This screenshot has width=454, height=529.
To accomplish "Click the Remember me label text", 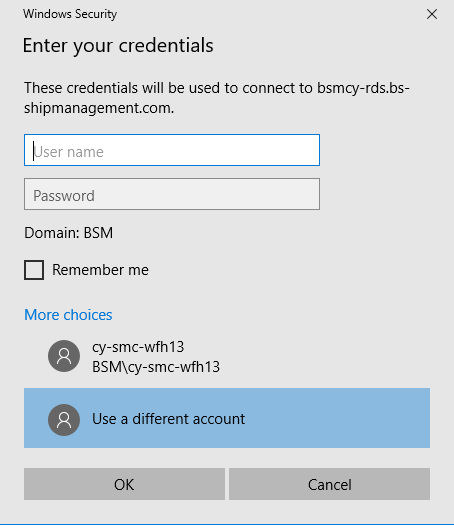I will 100,270.
